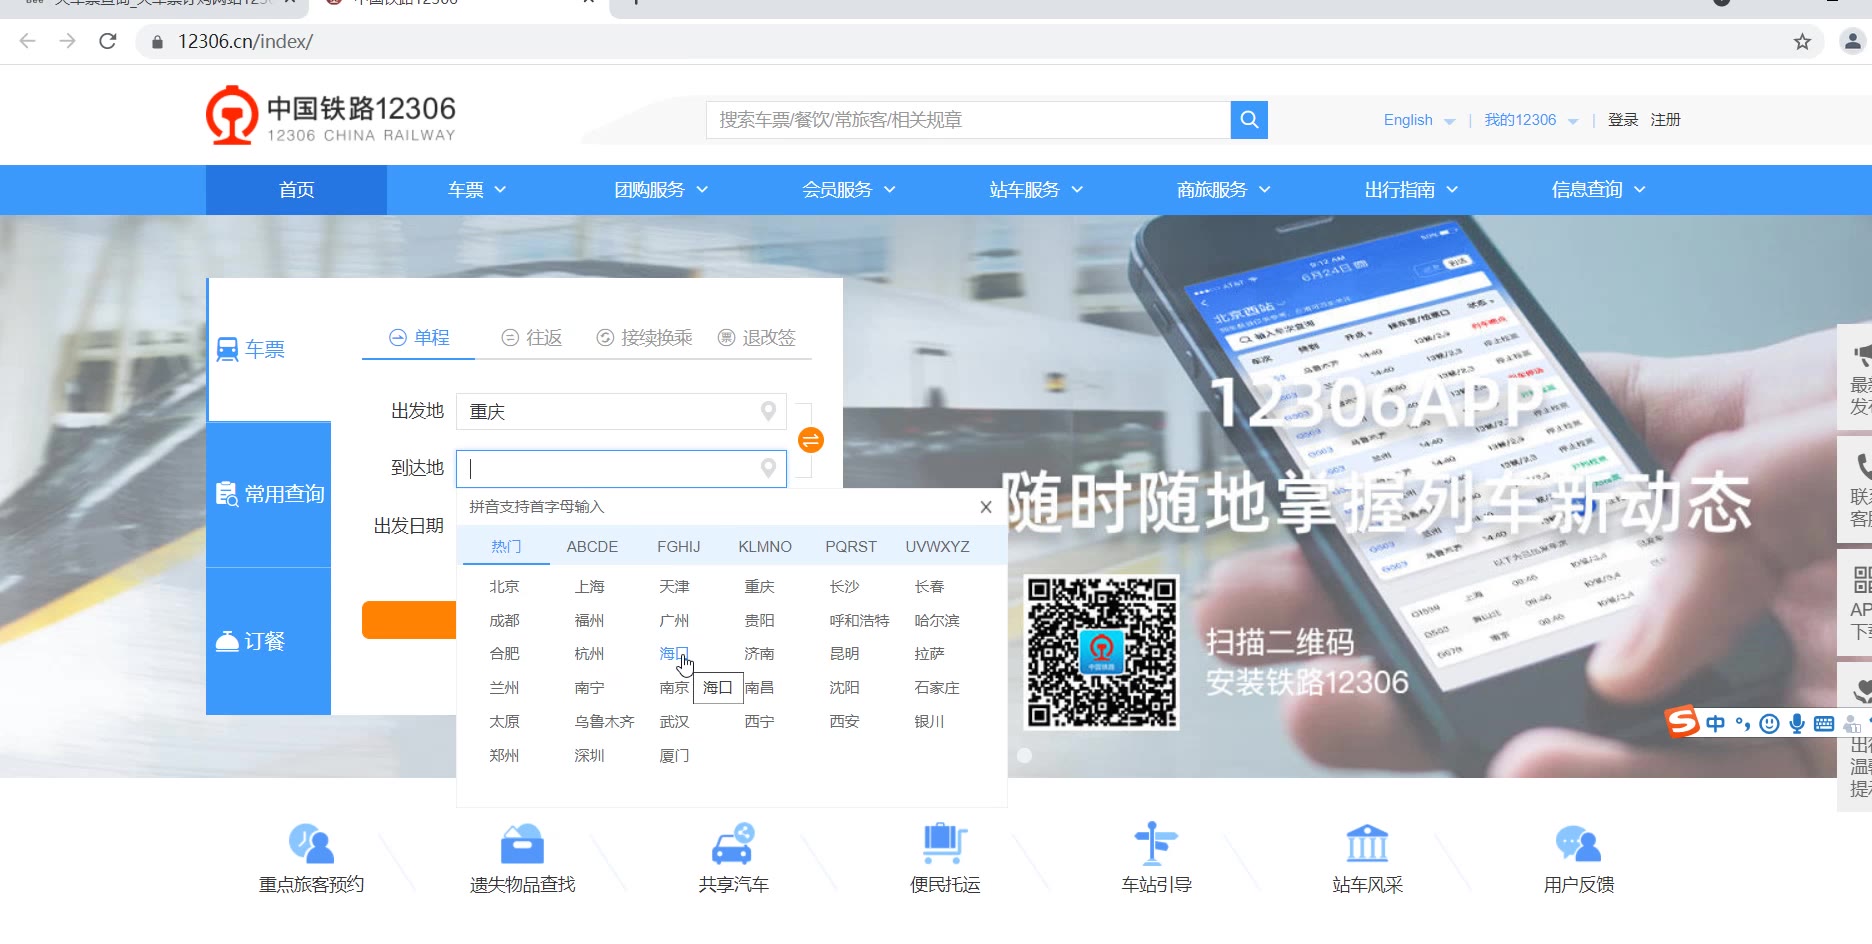Close the city picker popup
This screenshot has height=944, width=1872.
tap(986, 507)
